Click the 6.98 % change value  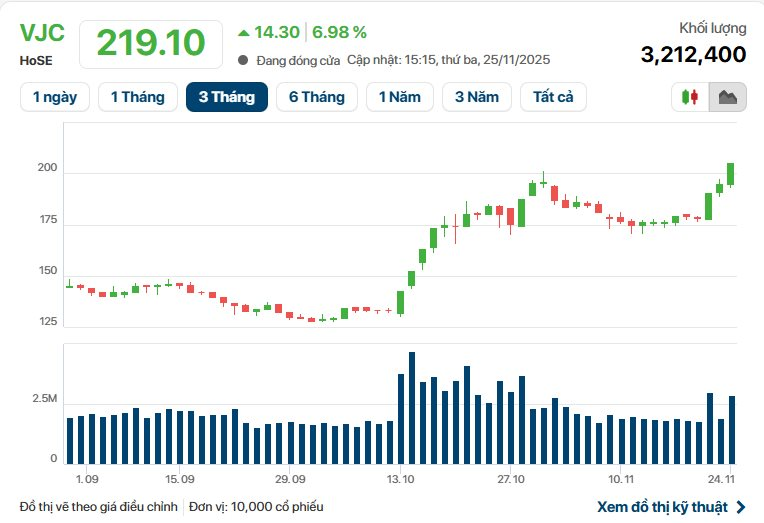tap(339, 32)
